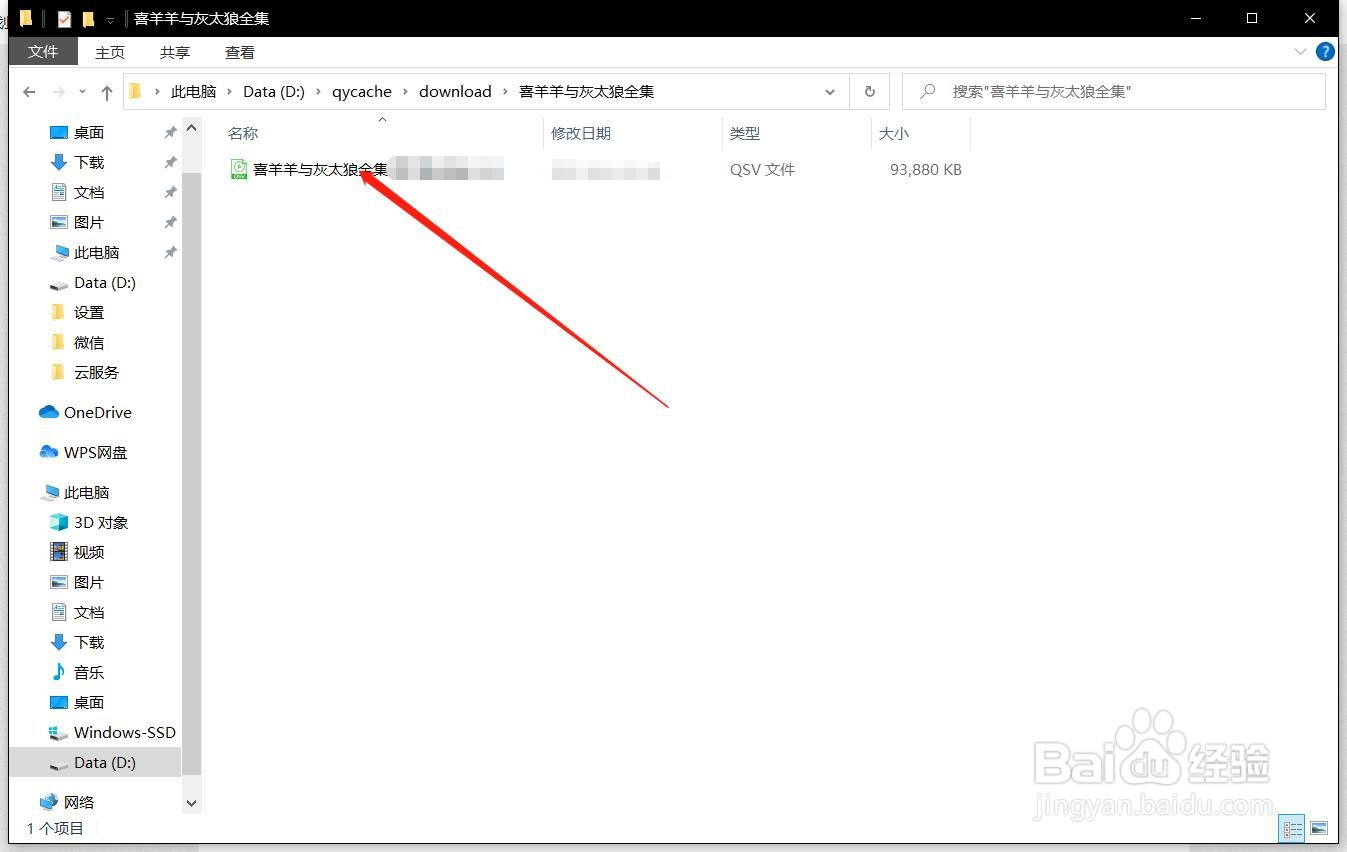Go back using the Back arrow
This screenshot has width=1347, height=852.
pos(29,92)
